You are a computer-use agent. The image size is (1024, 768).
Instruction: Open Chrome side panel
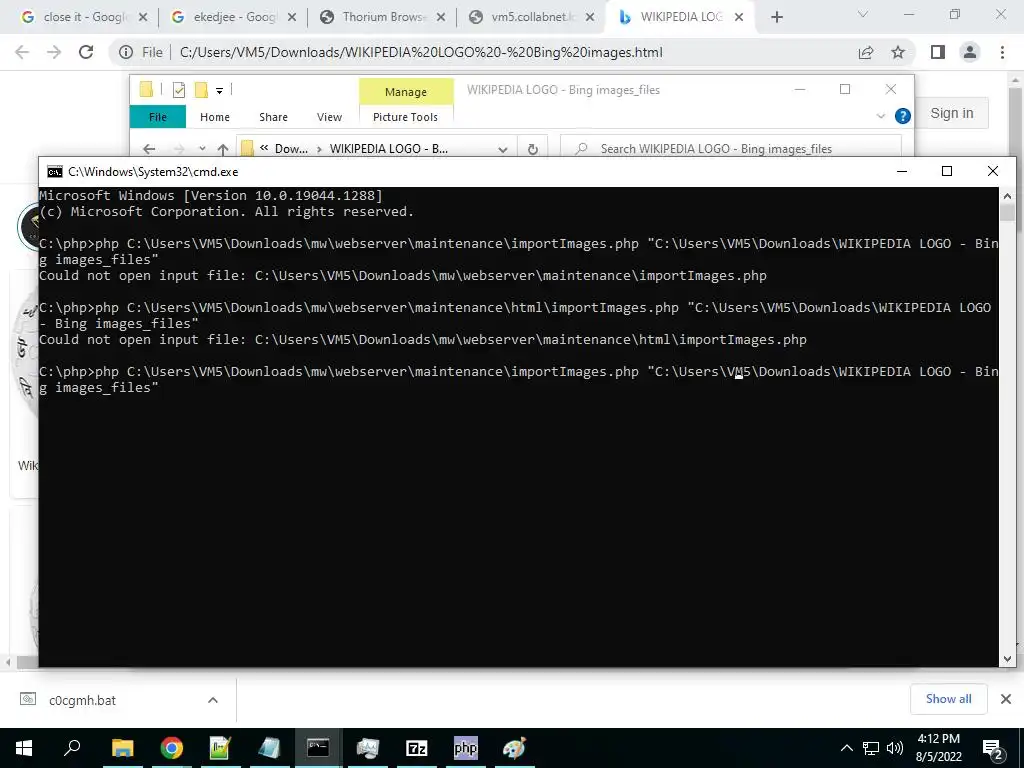[938, 52]
